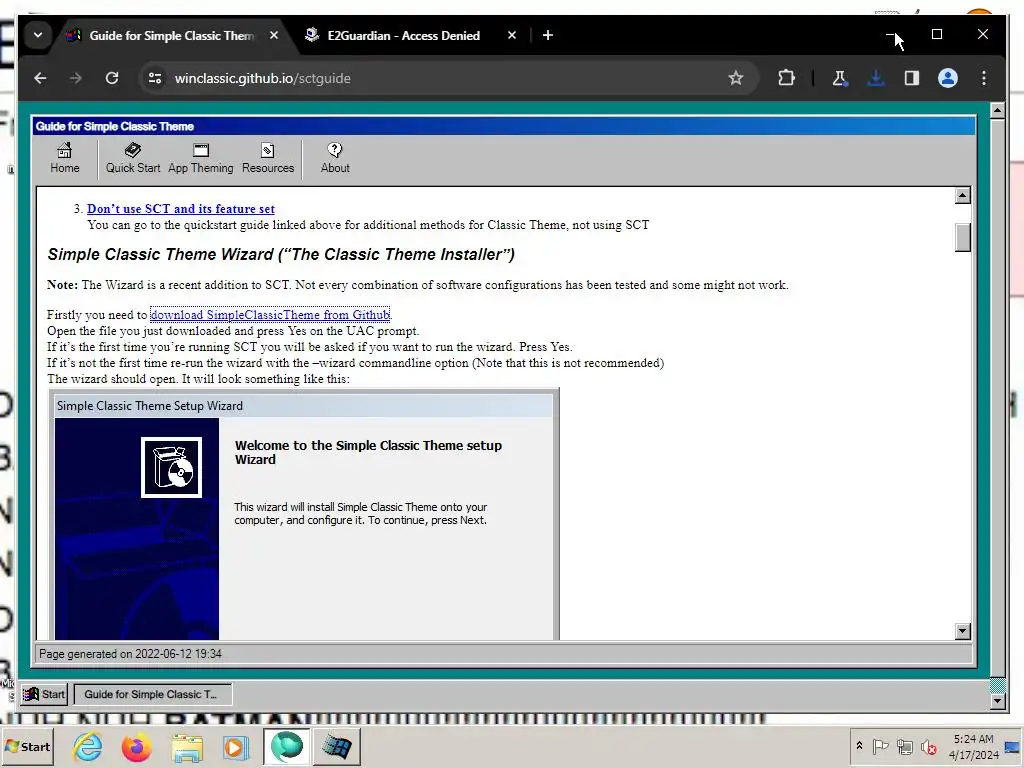
Task: Click inner page scroll up arrow
Action: 963,195
